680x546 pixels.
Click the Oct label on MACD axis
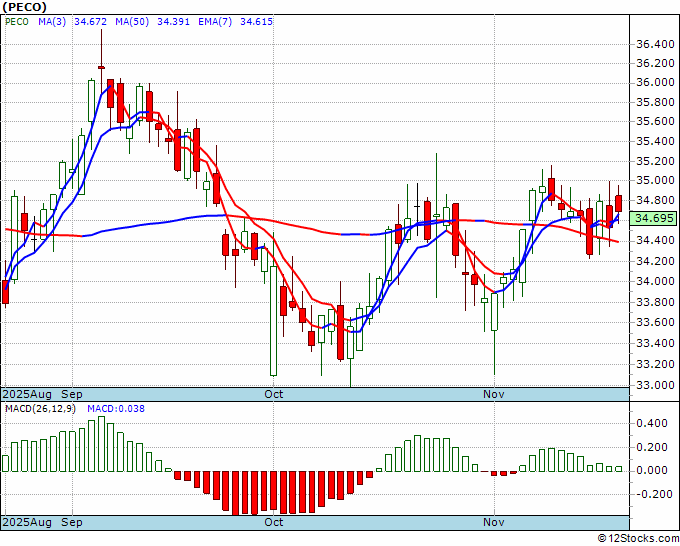274,522
